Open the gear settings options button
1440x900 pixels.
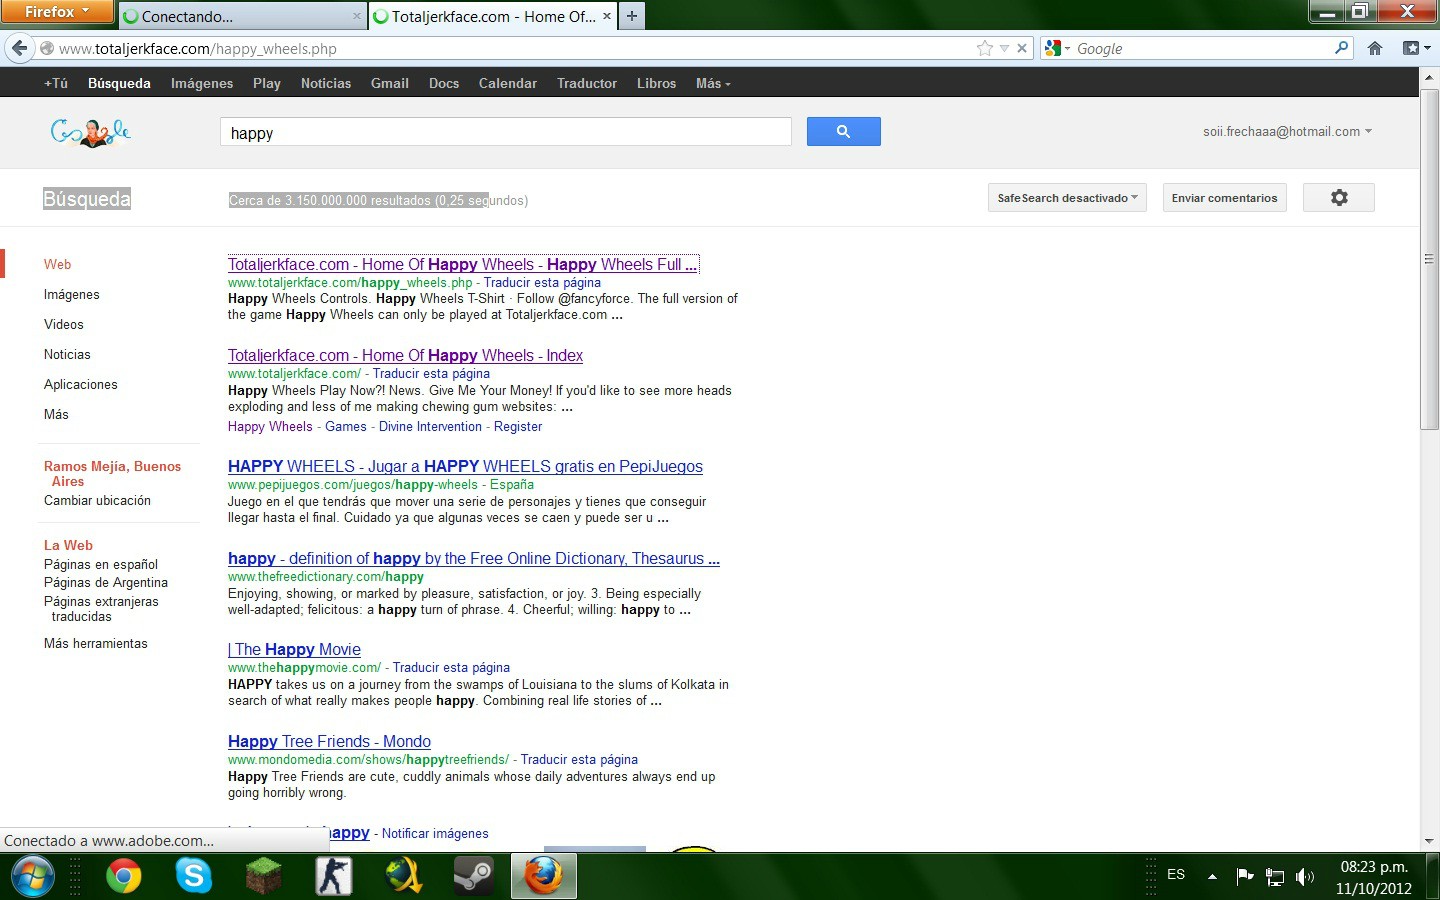click(x=1339, y=198)
